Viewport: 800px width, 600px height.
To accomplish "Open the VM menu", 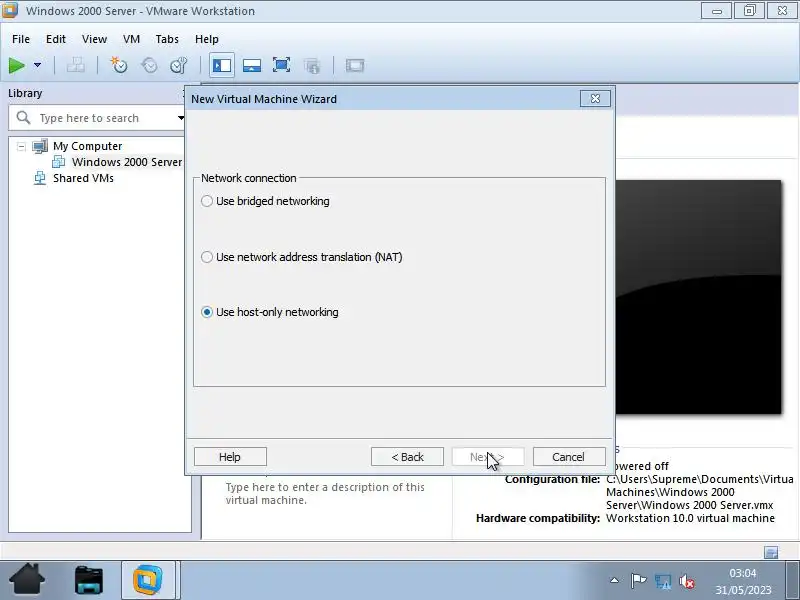I will (131, 39).
